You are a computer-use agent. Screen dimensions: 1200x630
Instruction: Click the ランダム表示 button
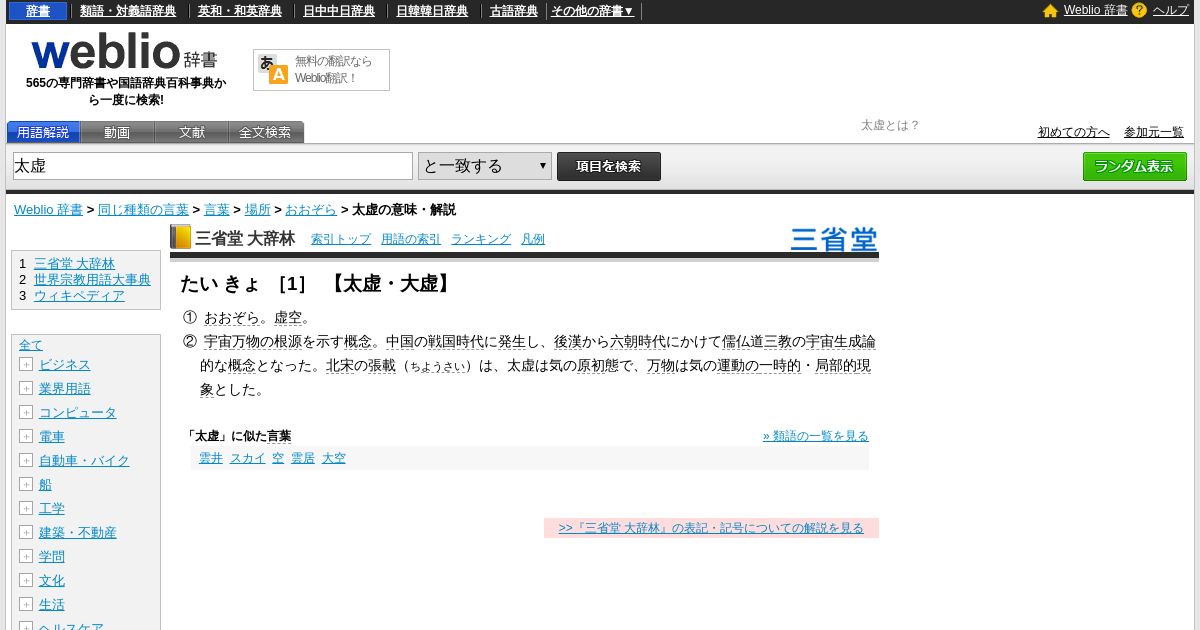point(1135,166)
